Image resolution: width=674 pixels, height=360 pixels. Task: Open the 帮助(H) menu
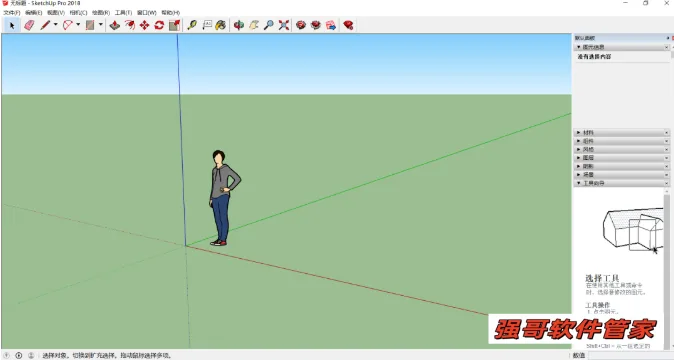[171, 13]
